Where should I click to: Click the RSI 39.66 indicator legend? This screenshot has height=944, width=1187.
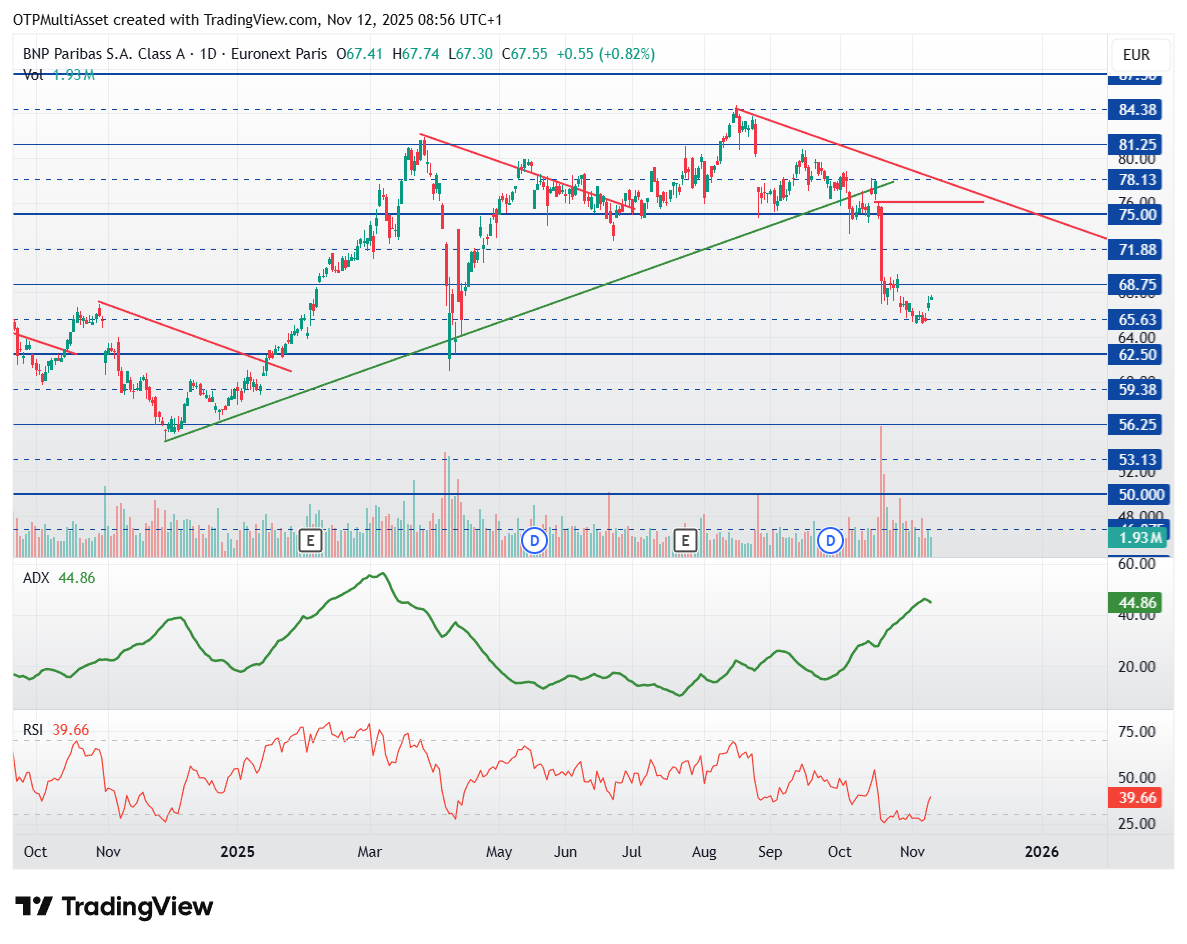coord(56,730)
